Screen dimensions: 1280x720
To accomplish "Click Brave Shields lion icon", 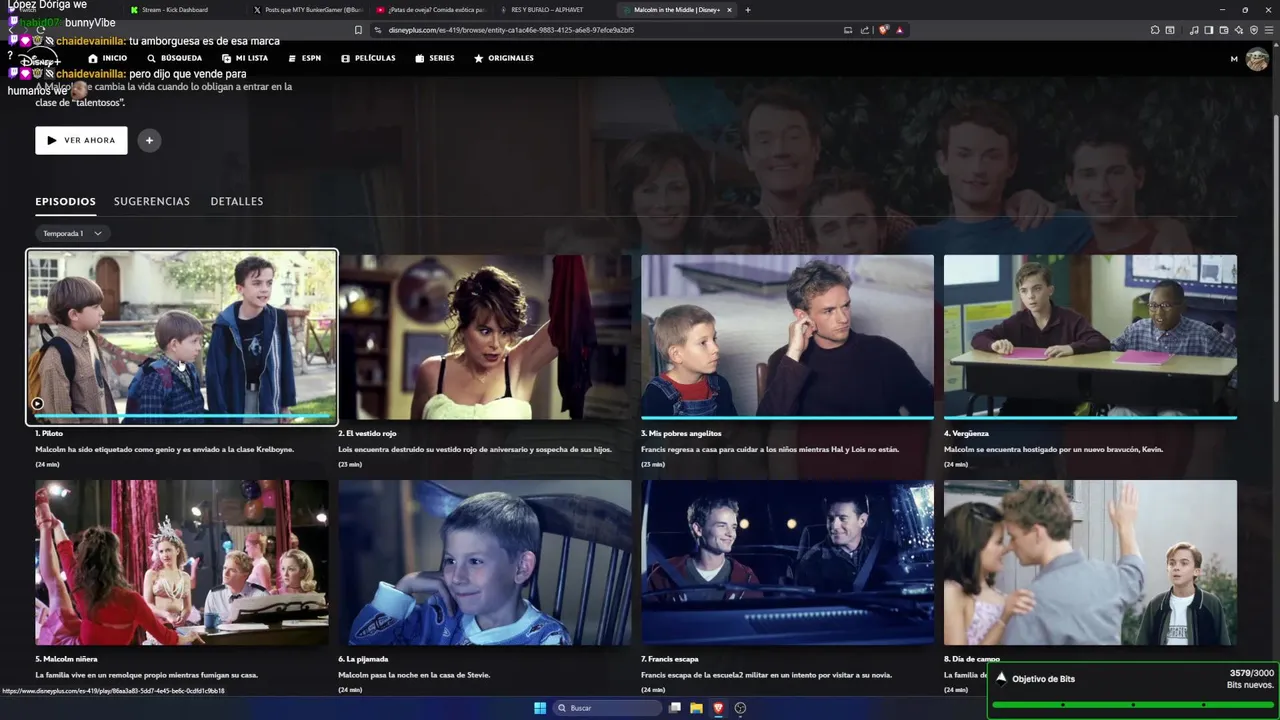I will [884, 30].
